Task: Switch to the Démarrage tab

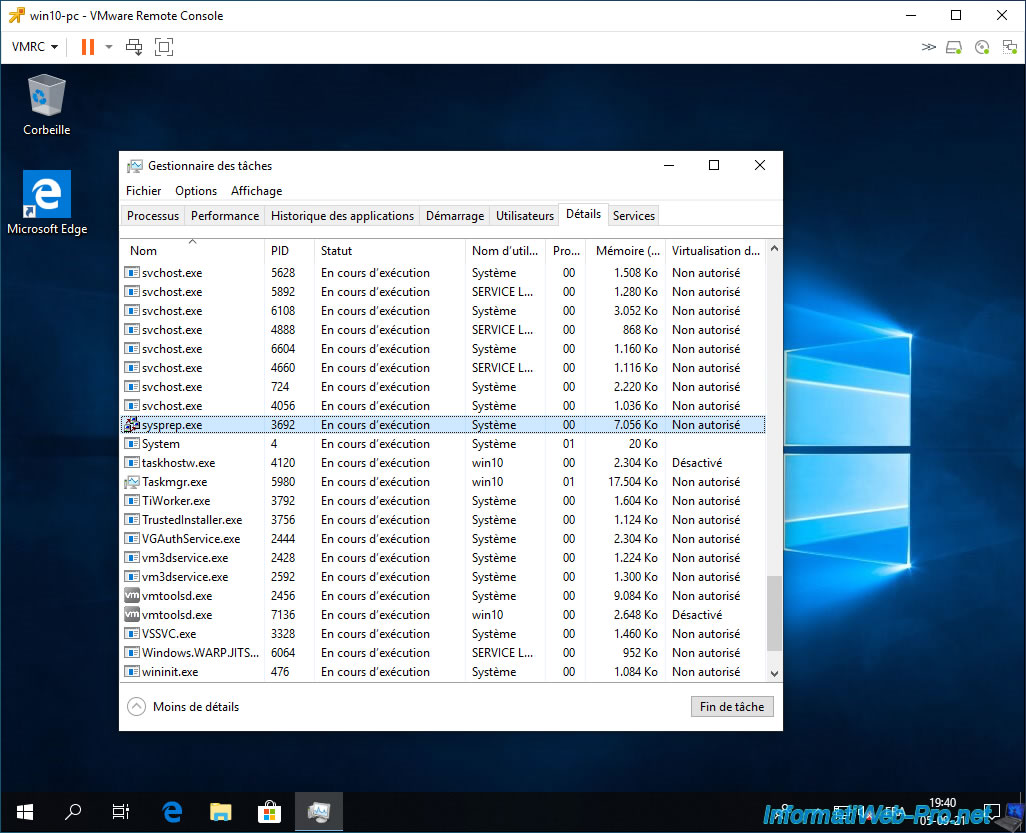Action: coord(455,215)
